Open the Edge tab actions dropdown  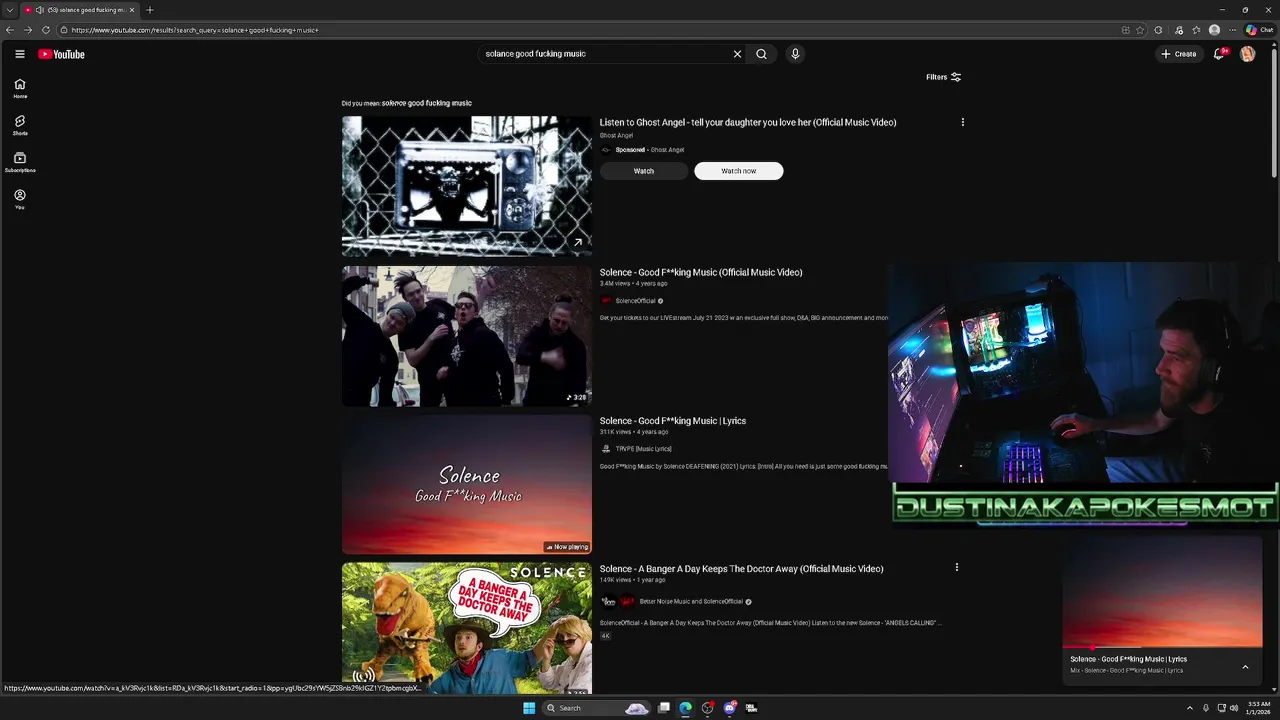pos(10,10)
